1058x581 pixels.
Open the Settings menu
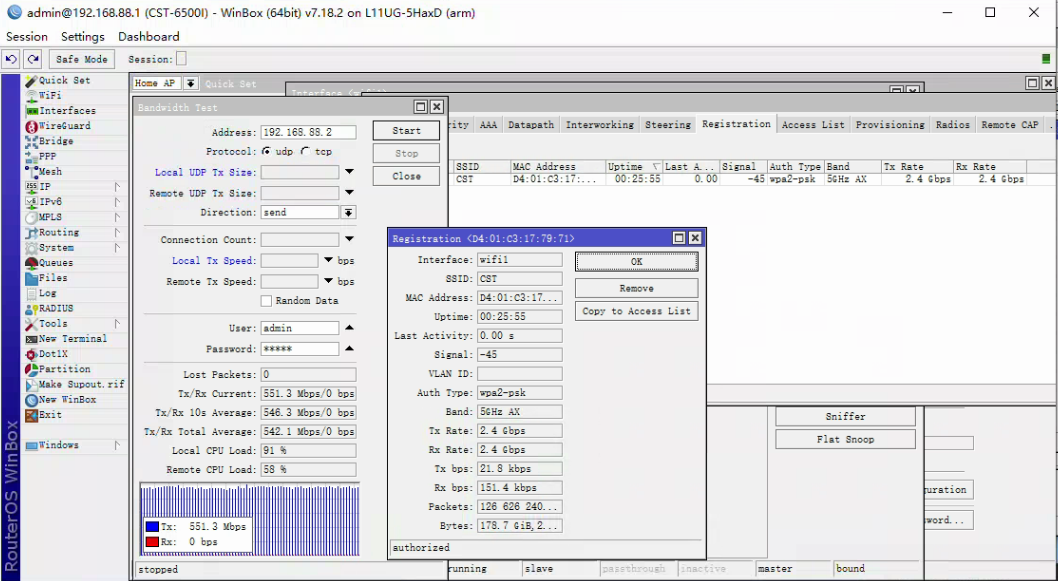82,37
